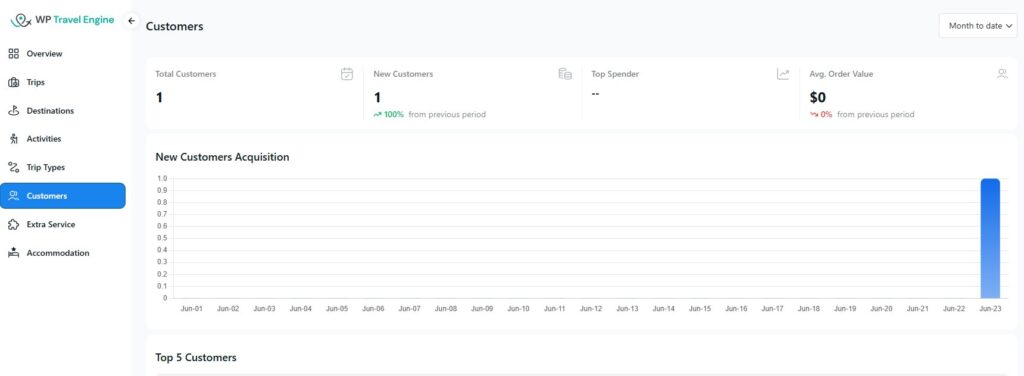Click the 1.0 y-axis value

point(163,178)
